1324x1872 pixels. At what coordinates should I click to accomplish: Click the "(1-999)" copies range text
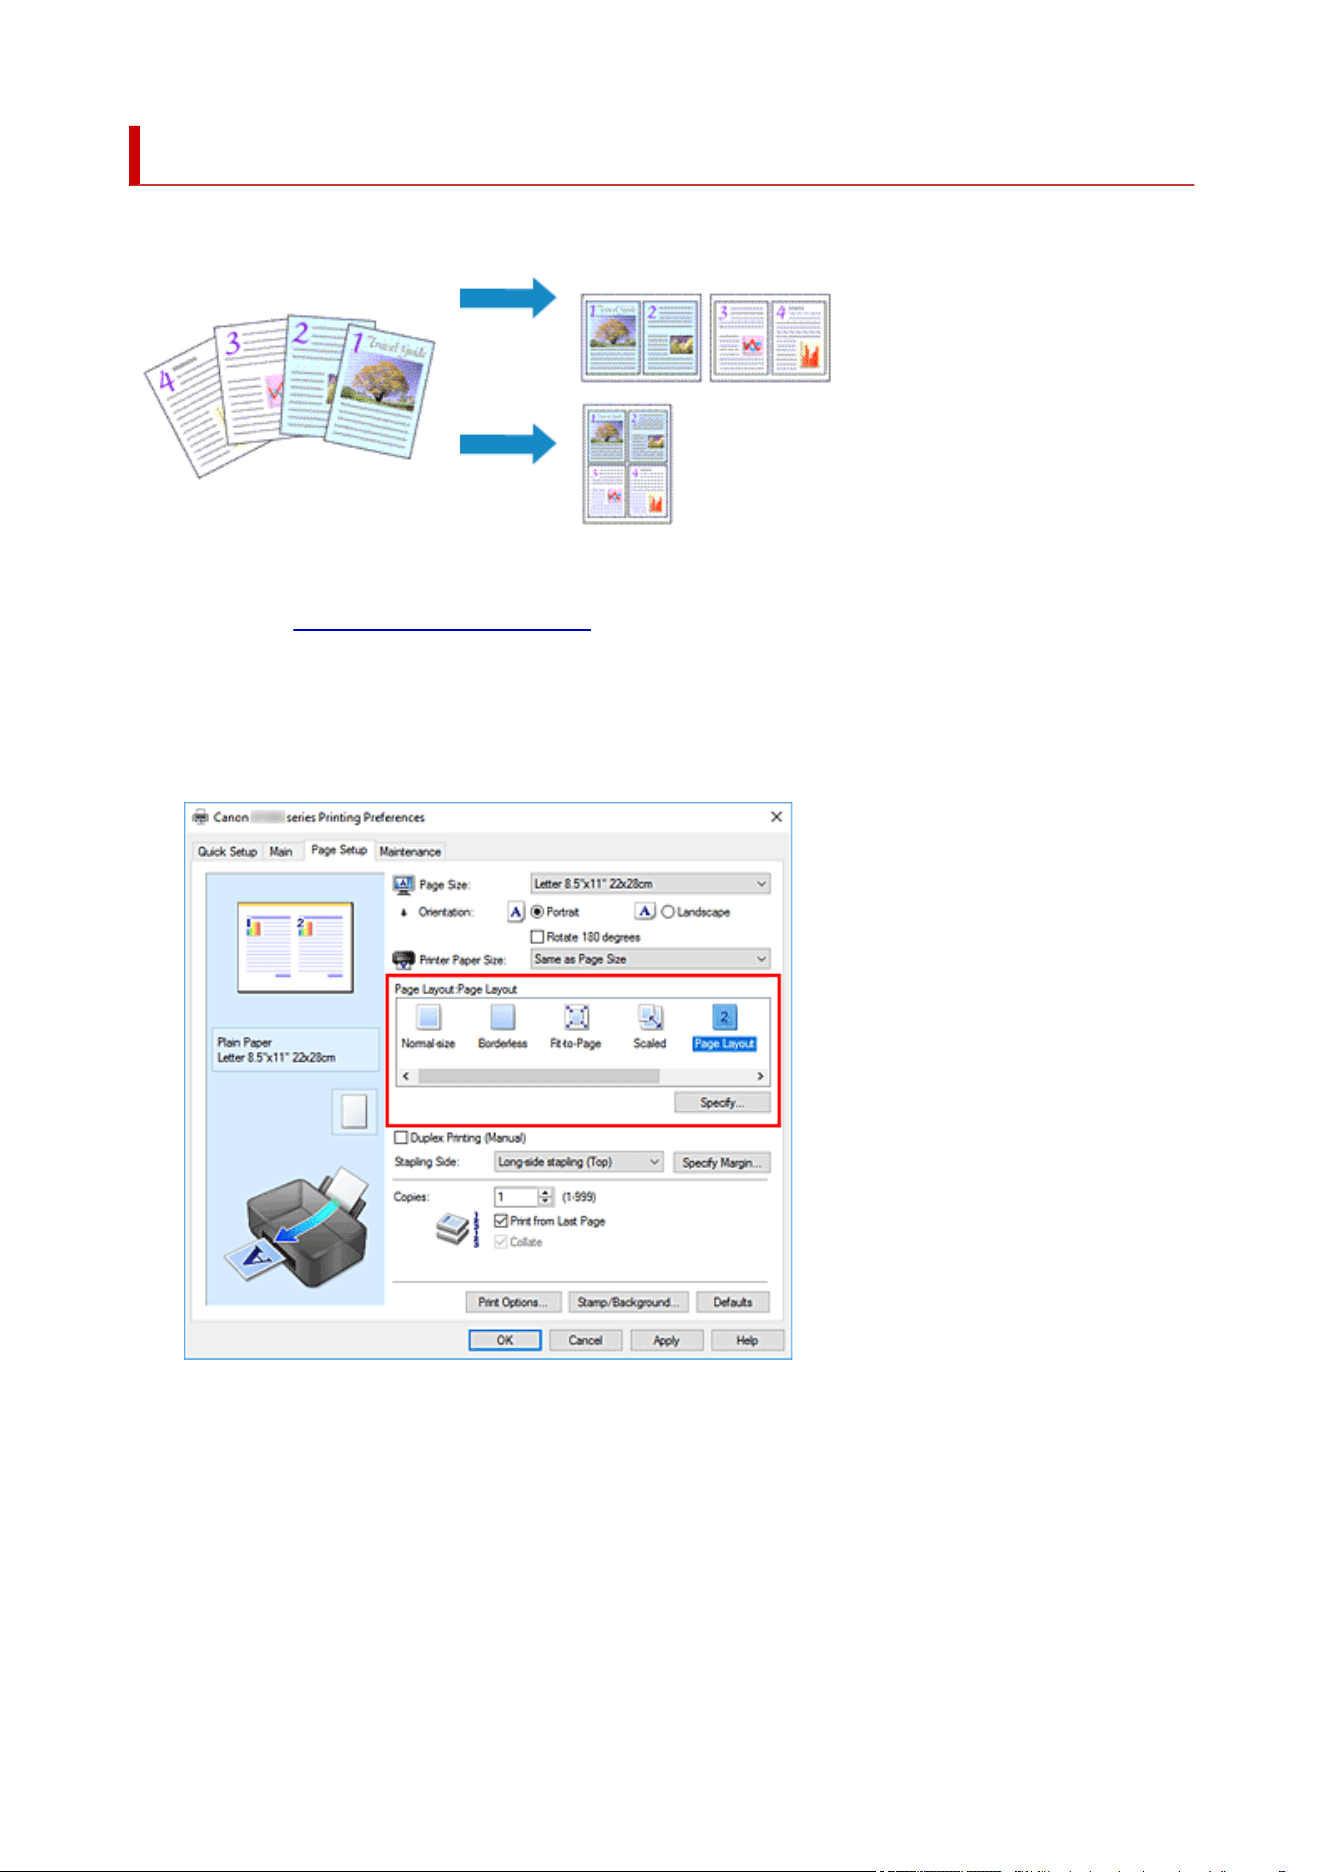point(579,1197)
